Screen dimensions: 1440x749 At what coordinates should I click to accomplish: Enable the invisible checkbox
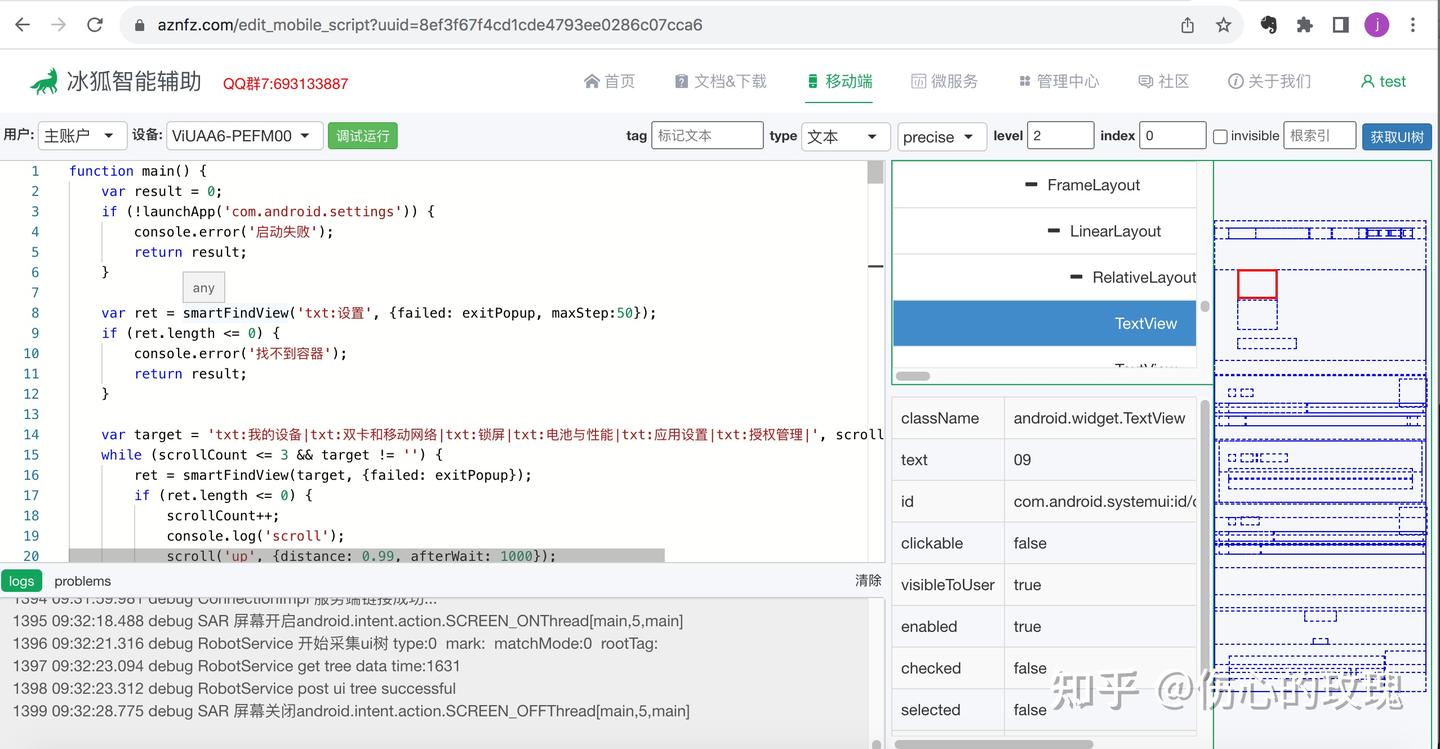click(x=1222, y=135)
